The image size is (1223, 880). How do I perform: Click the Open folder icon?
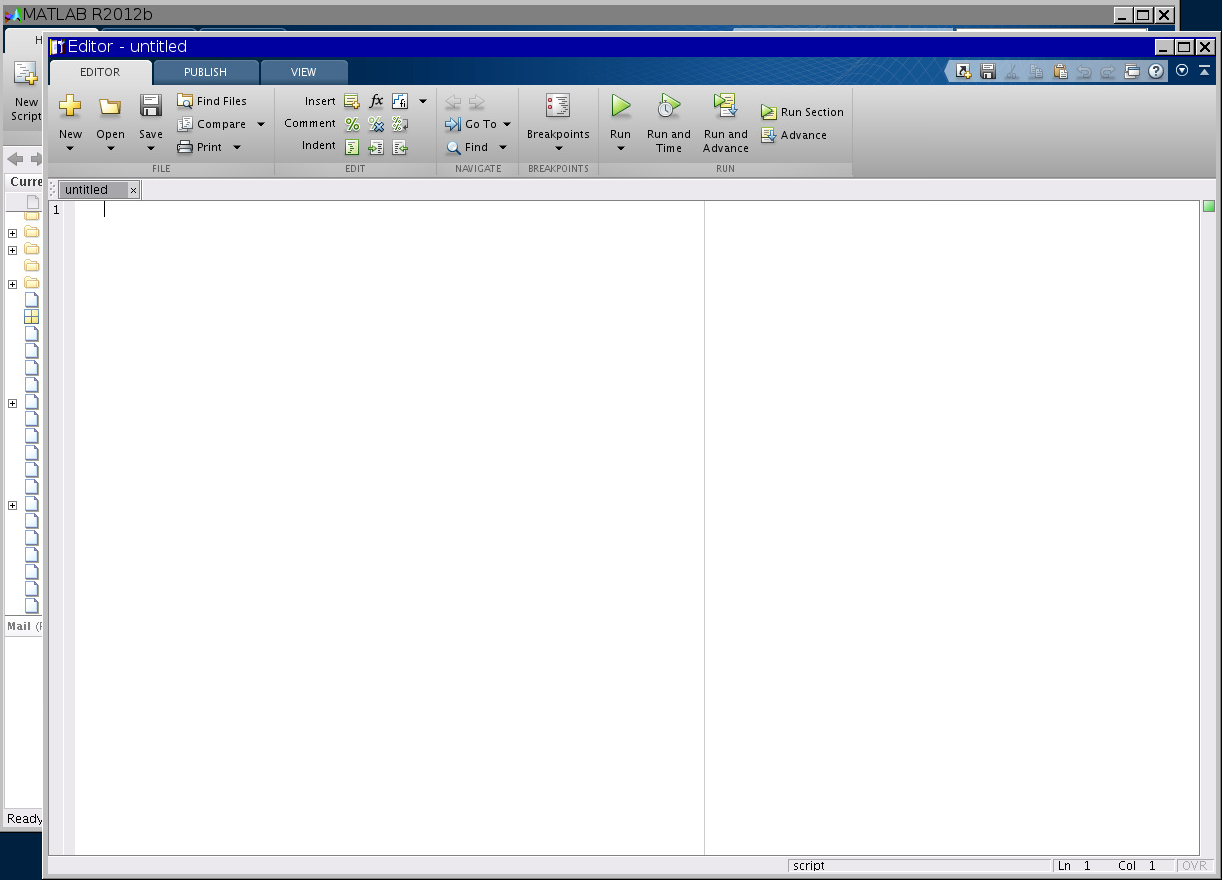(110, 106)
